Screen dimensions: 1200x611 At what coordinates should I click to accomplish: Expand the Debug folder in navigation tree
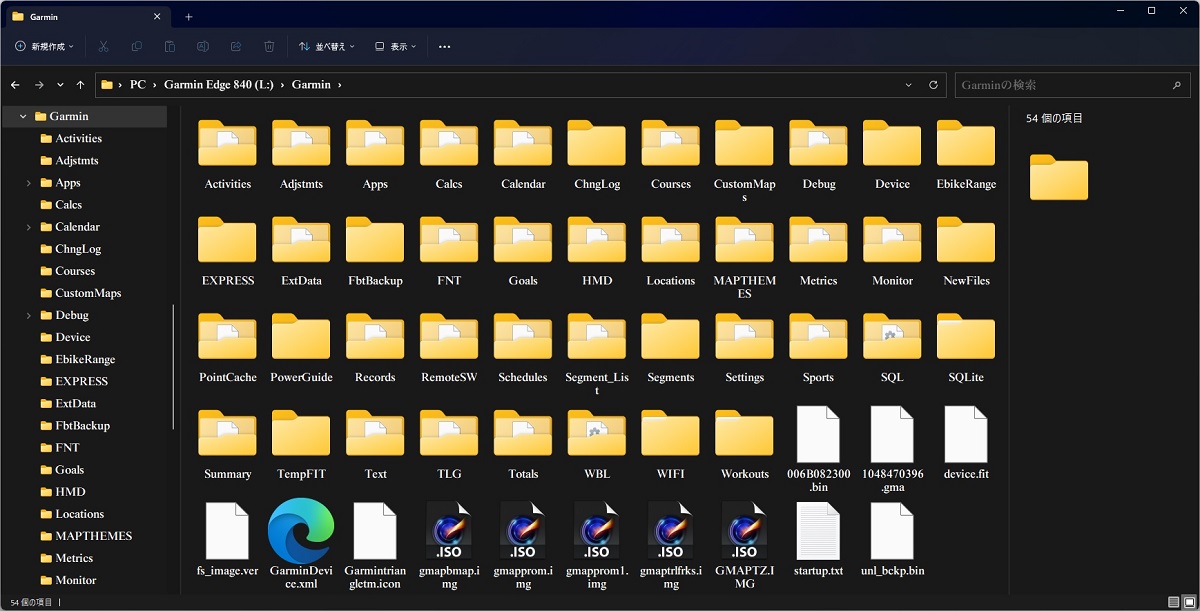click(x=29, y=315)
